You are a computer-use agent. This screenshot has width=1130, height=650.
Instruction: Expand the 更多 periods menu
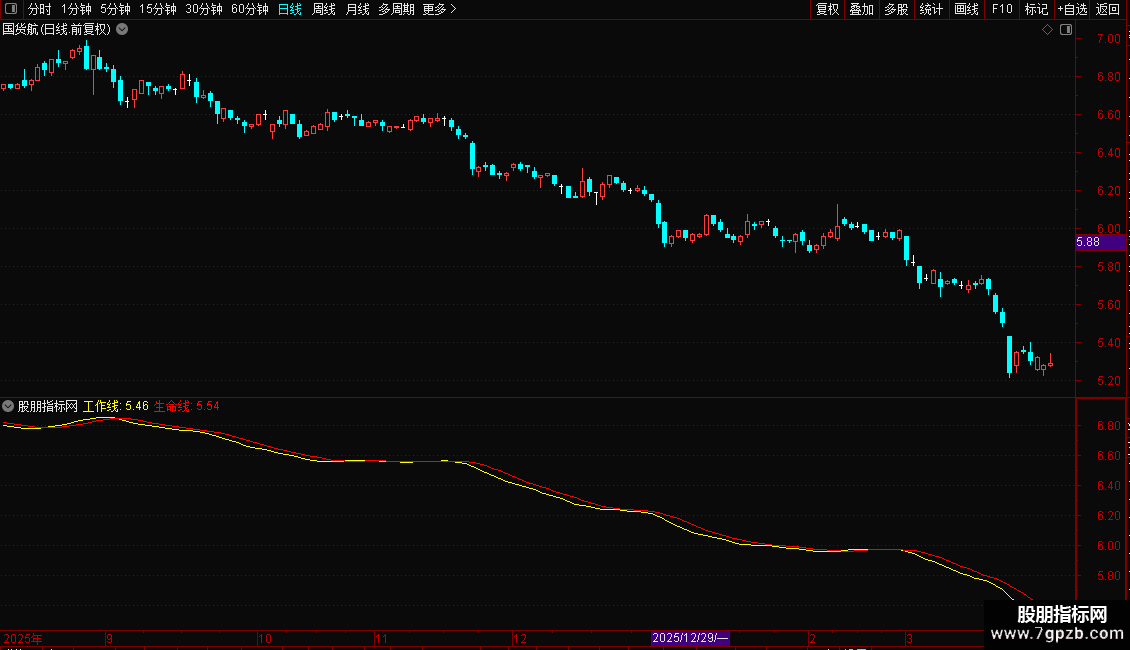pyautogui.click(x=440, y=9)
